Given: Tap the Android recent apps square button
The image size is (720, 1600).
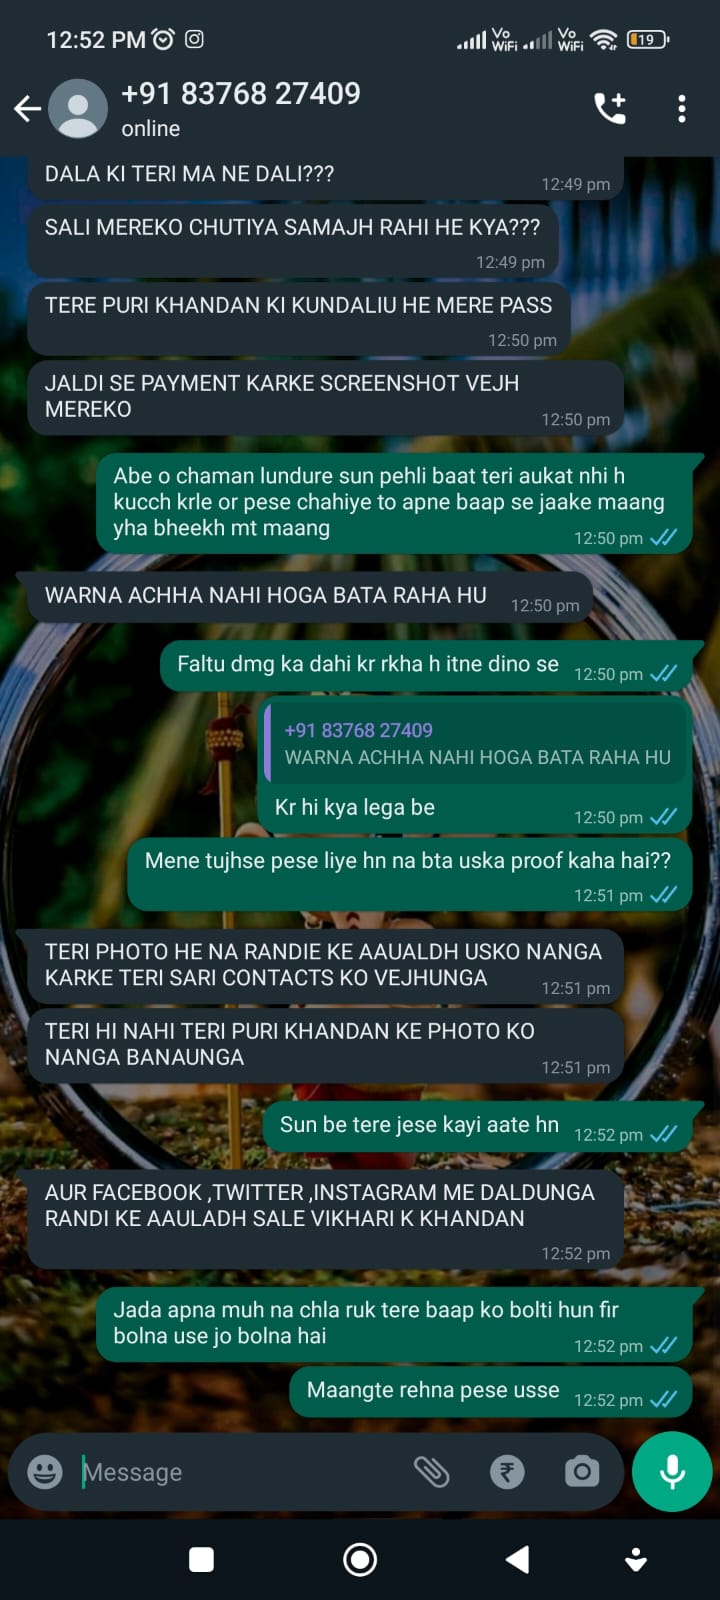Looking at the screenshot, I should pyautogui.click(x=202, y=1559).
